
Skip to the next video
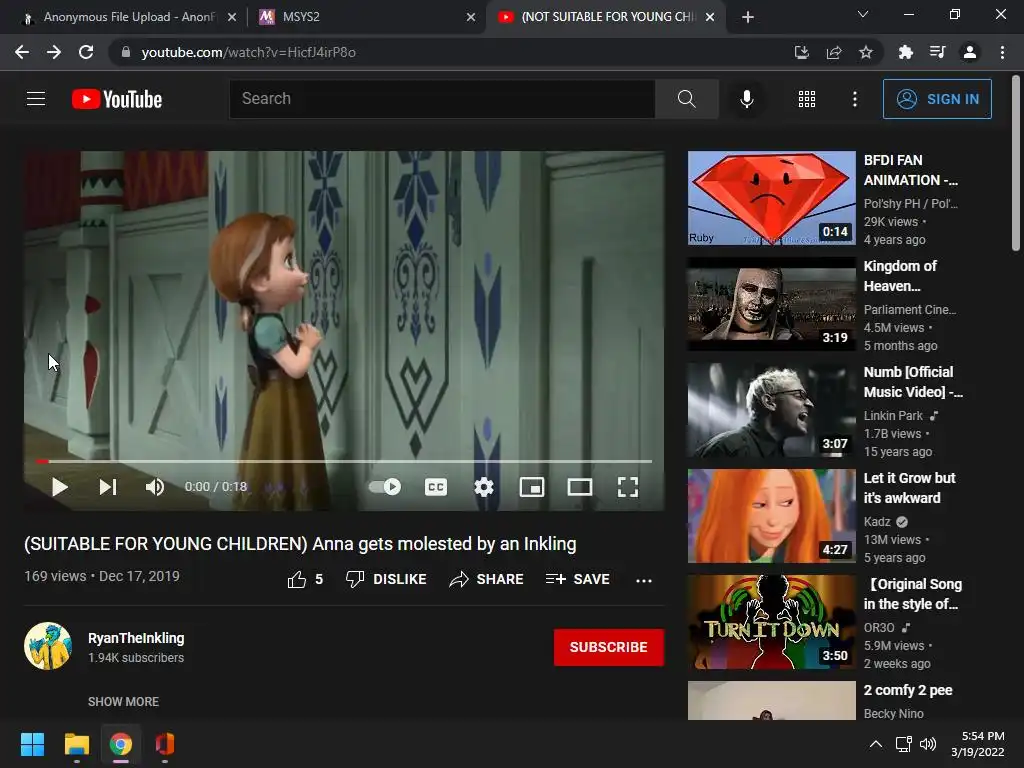(108, 487)
